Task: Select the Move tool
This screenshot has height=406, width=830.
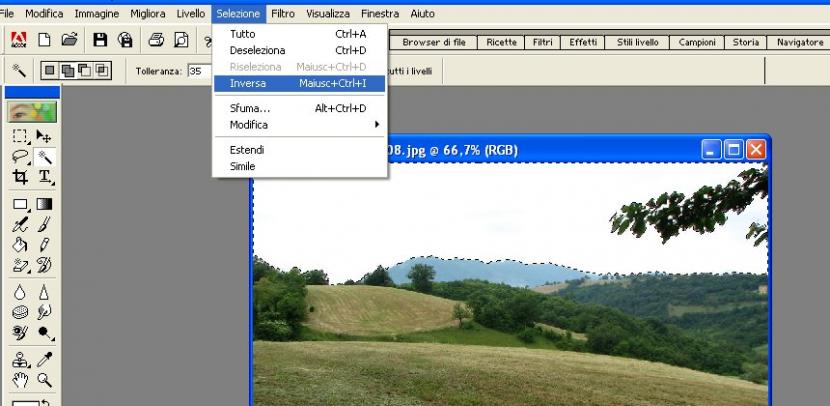Action: (44, 136)
